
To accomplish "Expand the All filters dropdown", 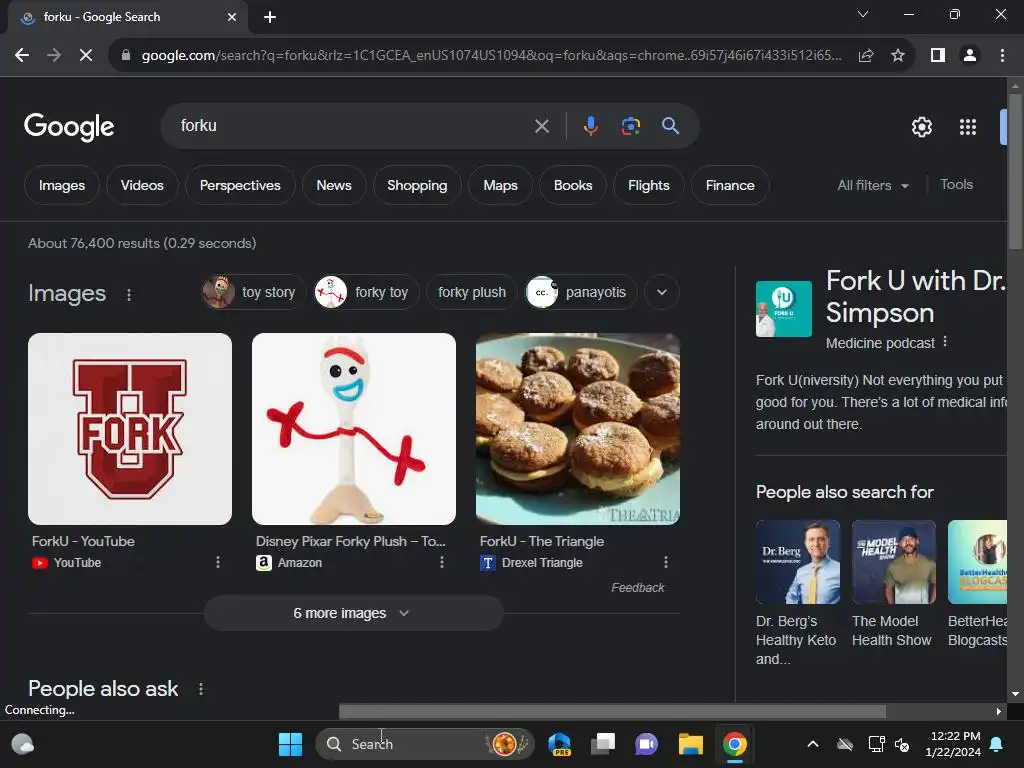I will pos(873,185).
